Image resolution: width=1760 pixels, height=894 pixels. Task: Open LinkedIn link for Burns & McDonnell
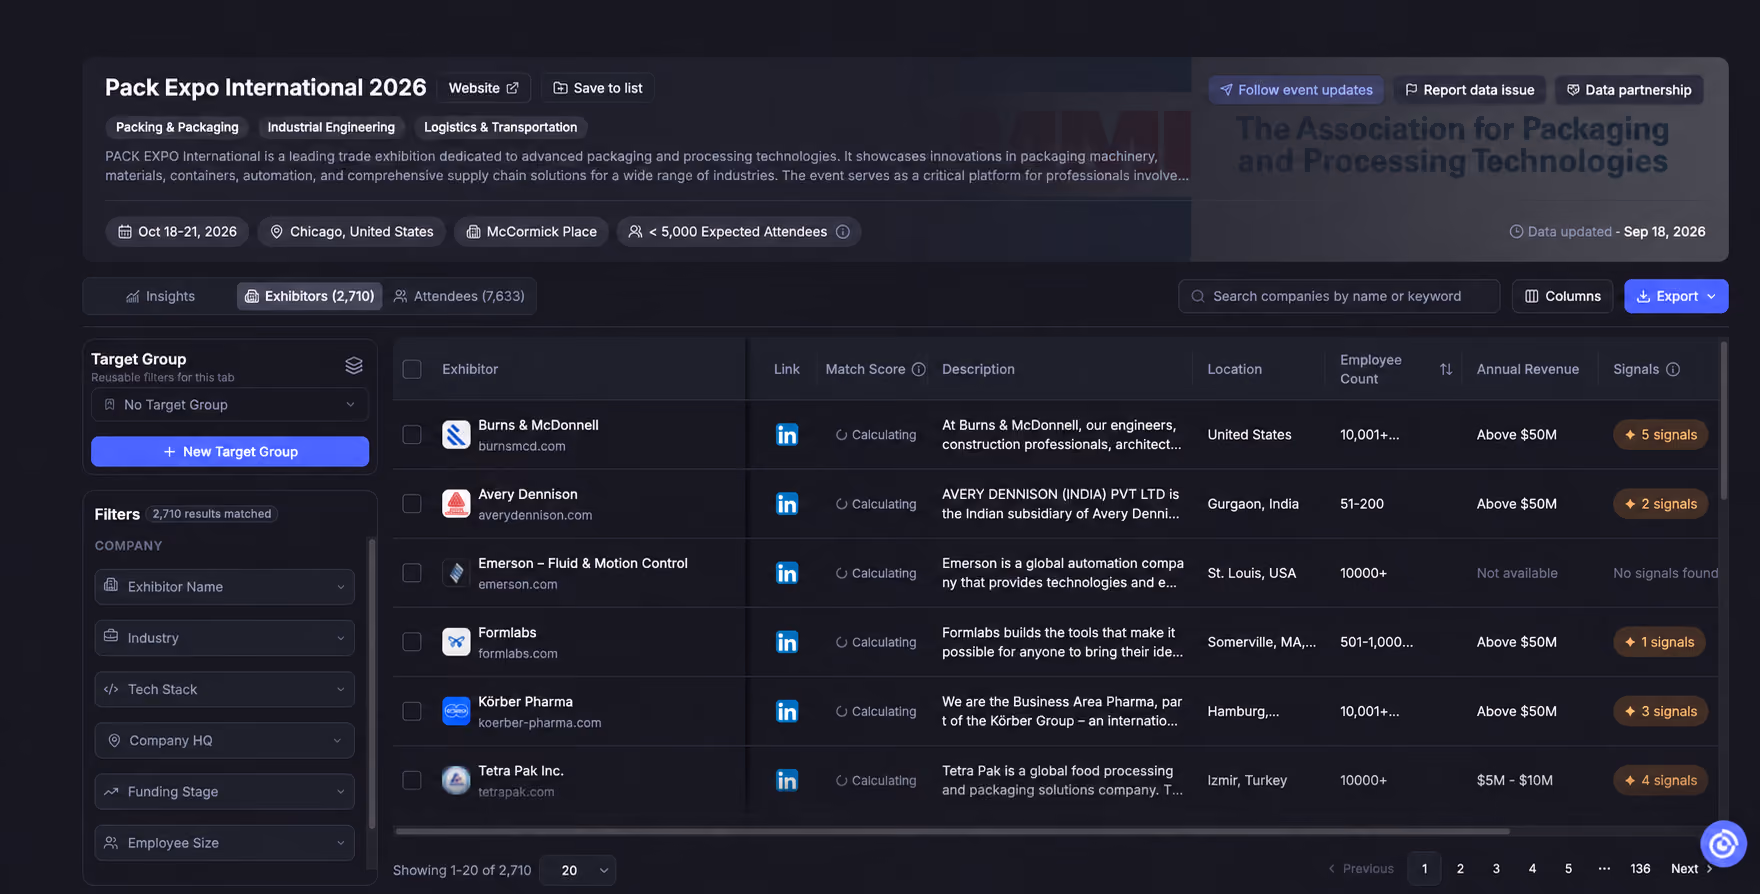(787, 435)
